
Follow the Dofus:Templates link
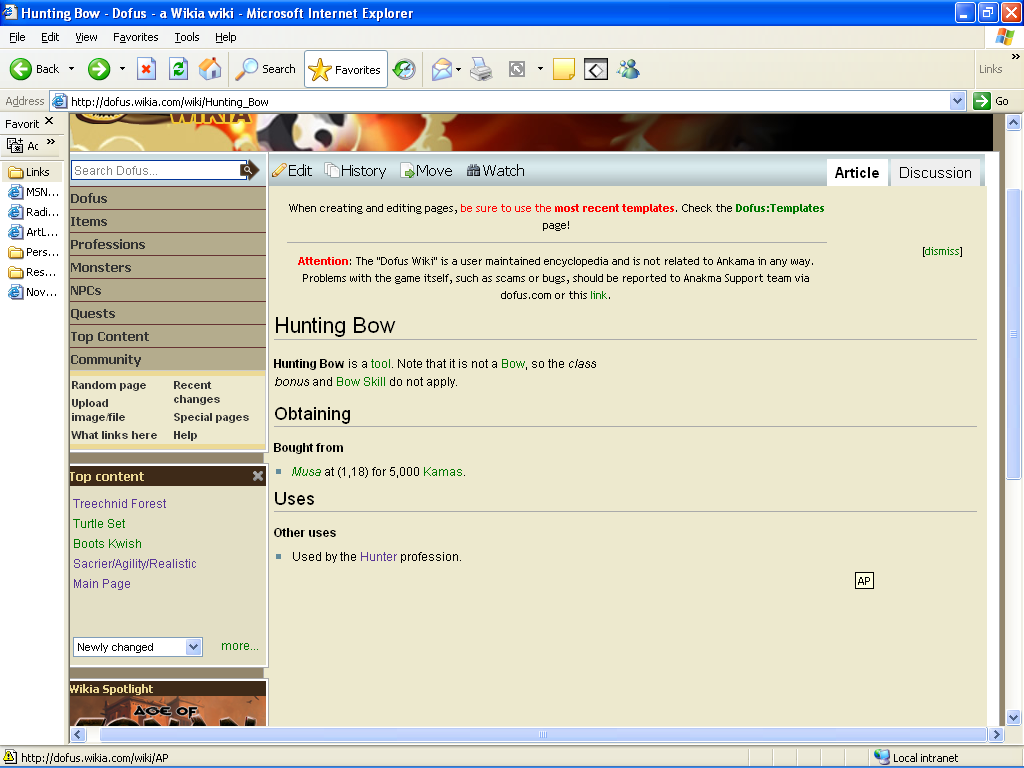(780, 208)
